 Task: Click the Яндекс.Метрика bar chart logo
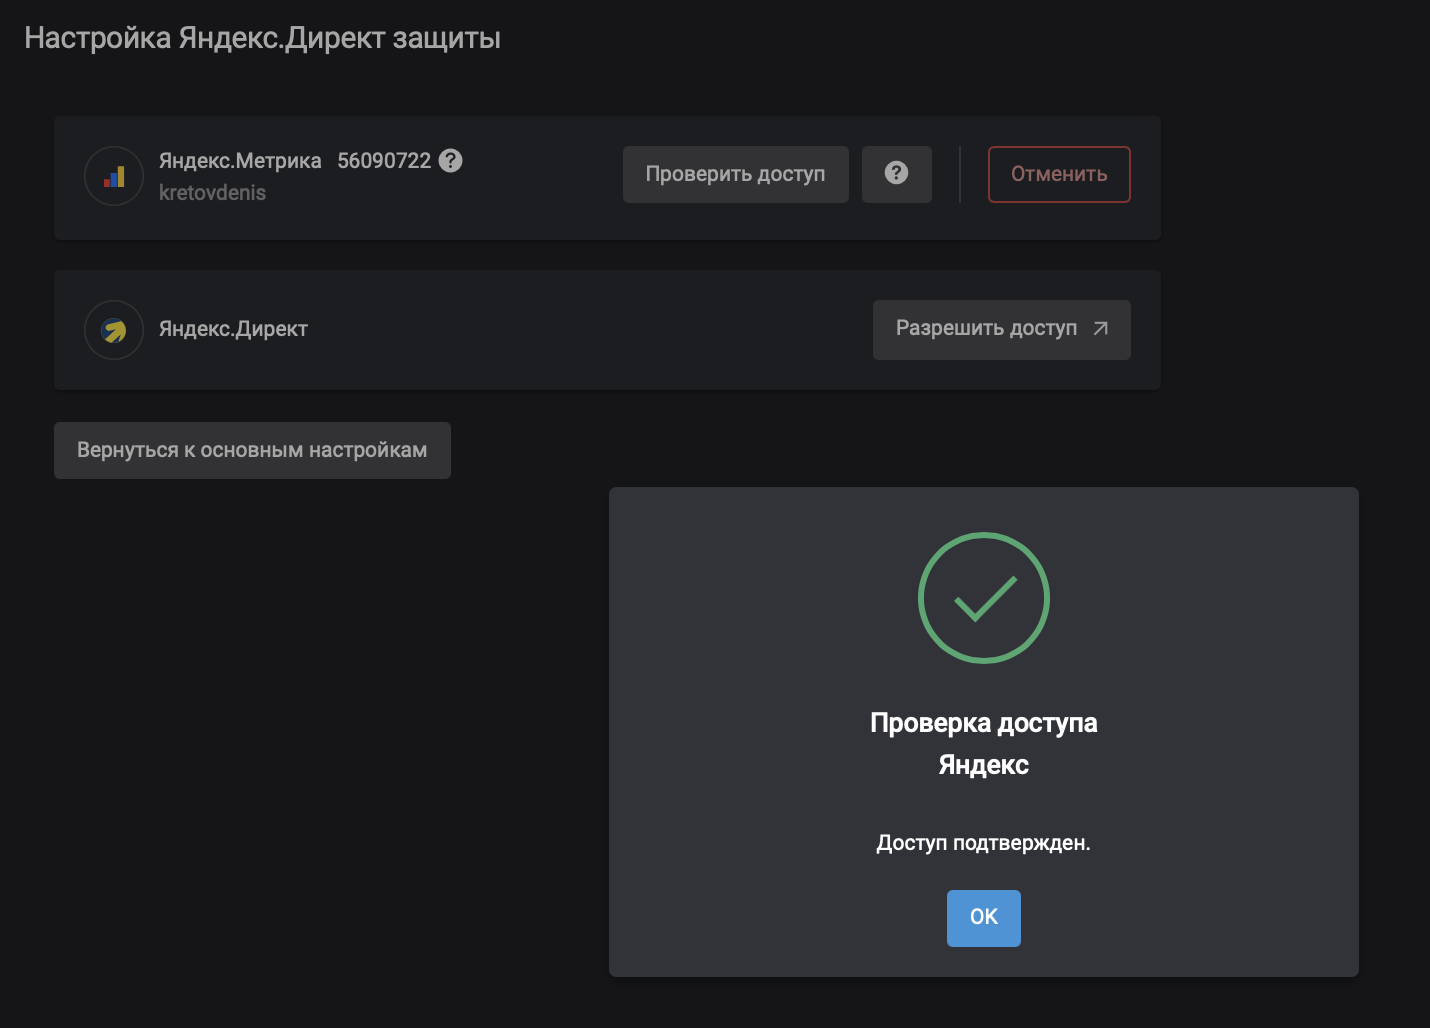point(114,176)
